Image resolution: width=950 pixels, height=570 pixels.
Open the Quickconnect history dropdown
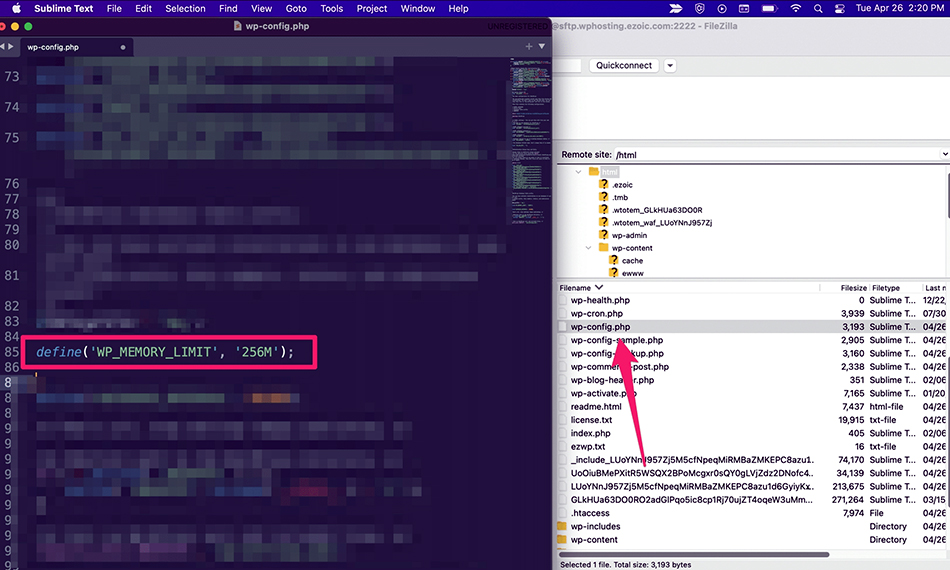point(669,65)
